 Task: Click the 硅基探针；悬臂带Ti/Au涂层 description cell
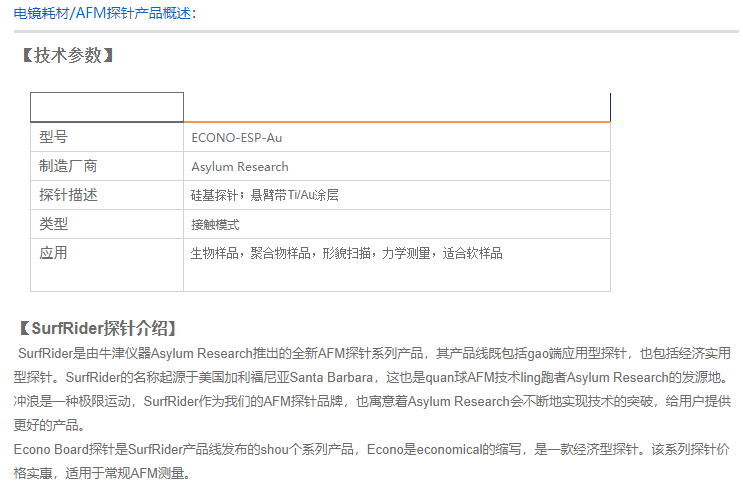(265, 196)
